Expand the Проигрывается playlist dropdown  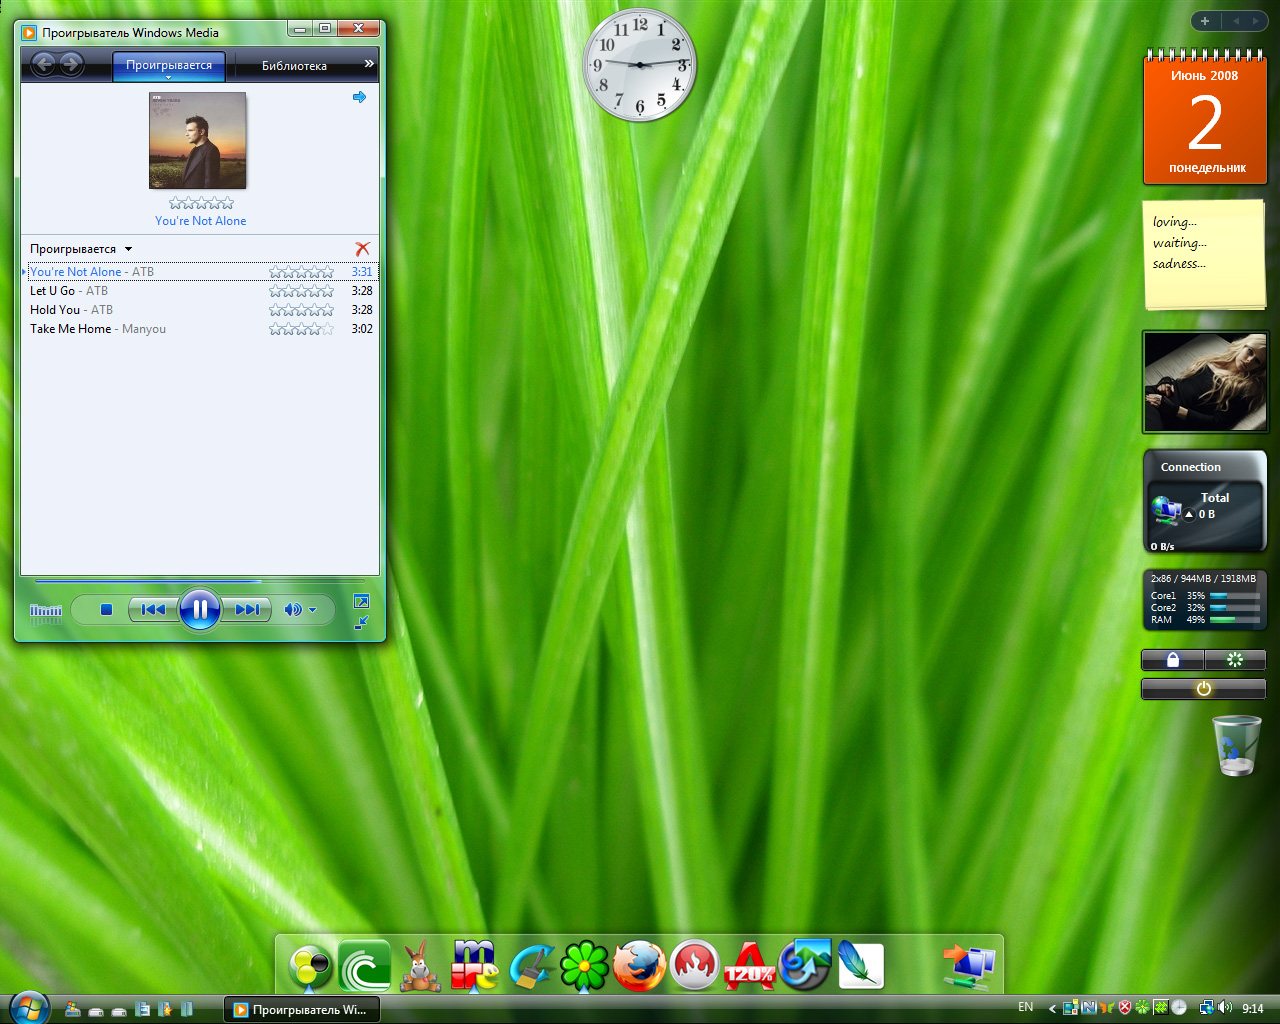pos(128,249)
